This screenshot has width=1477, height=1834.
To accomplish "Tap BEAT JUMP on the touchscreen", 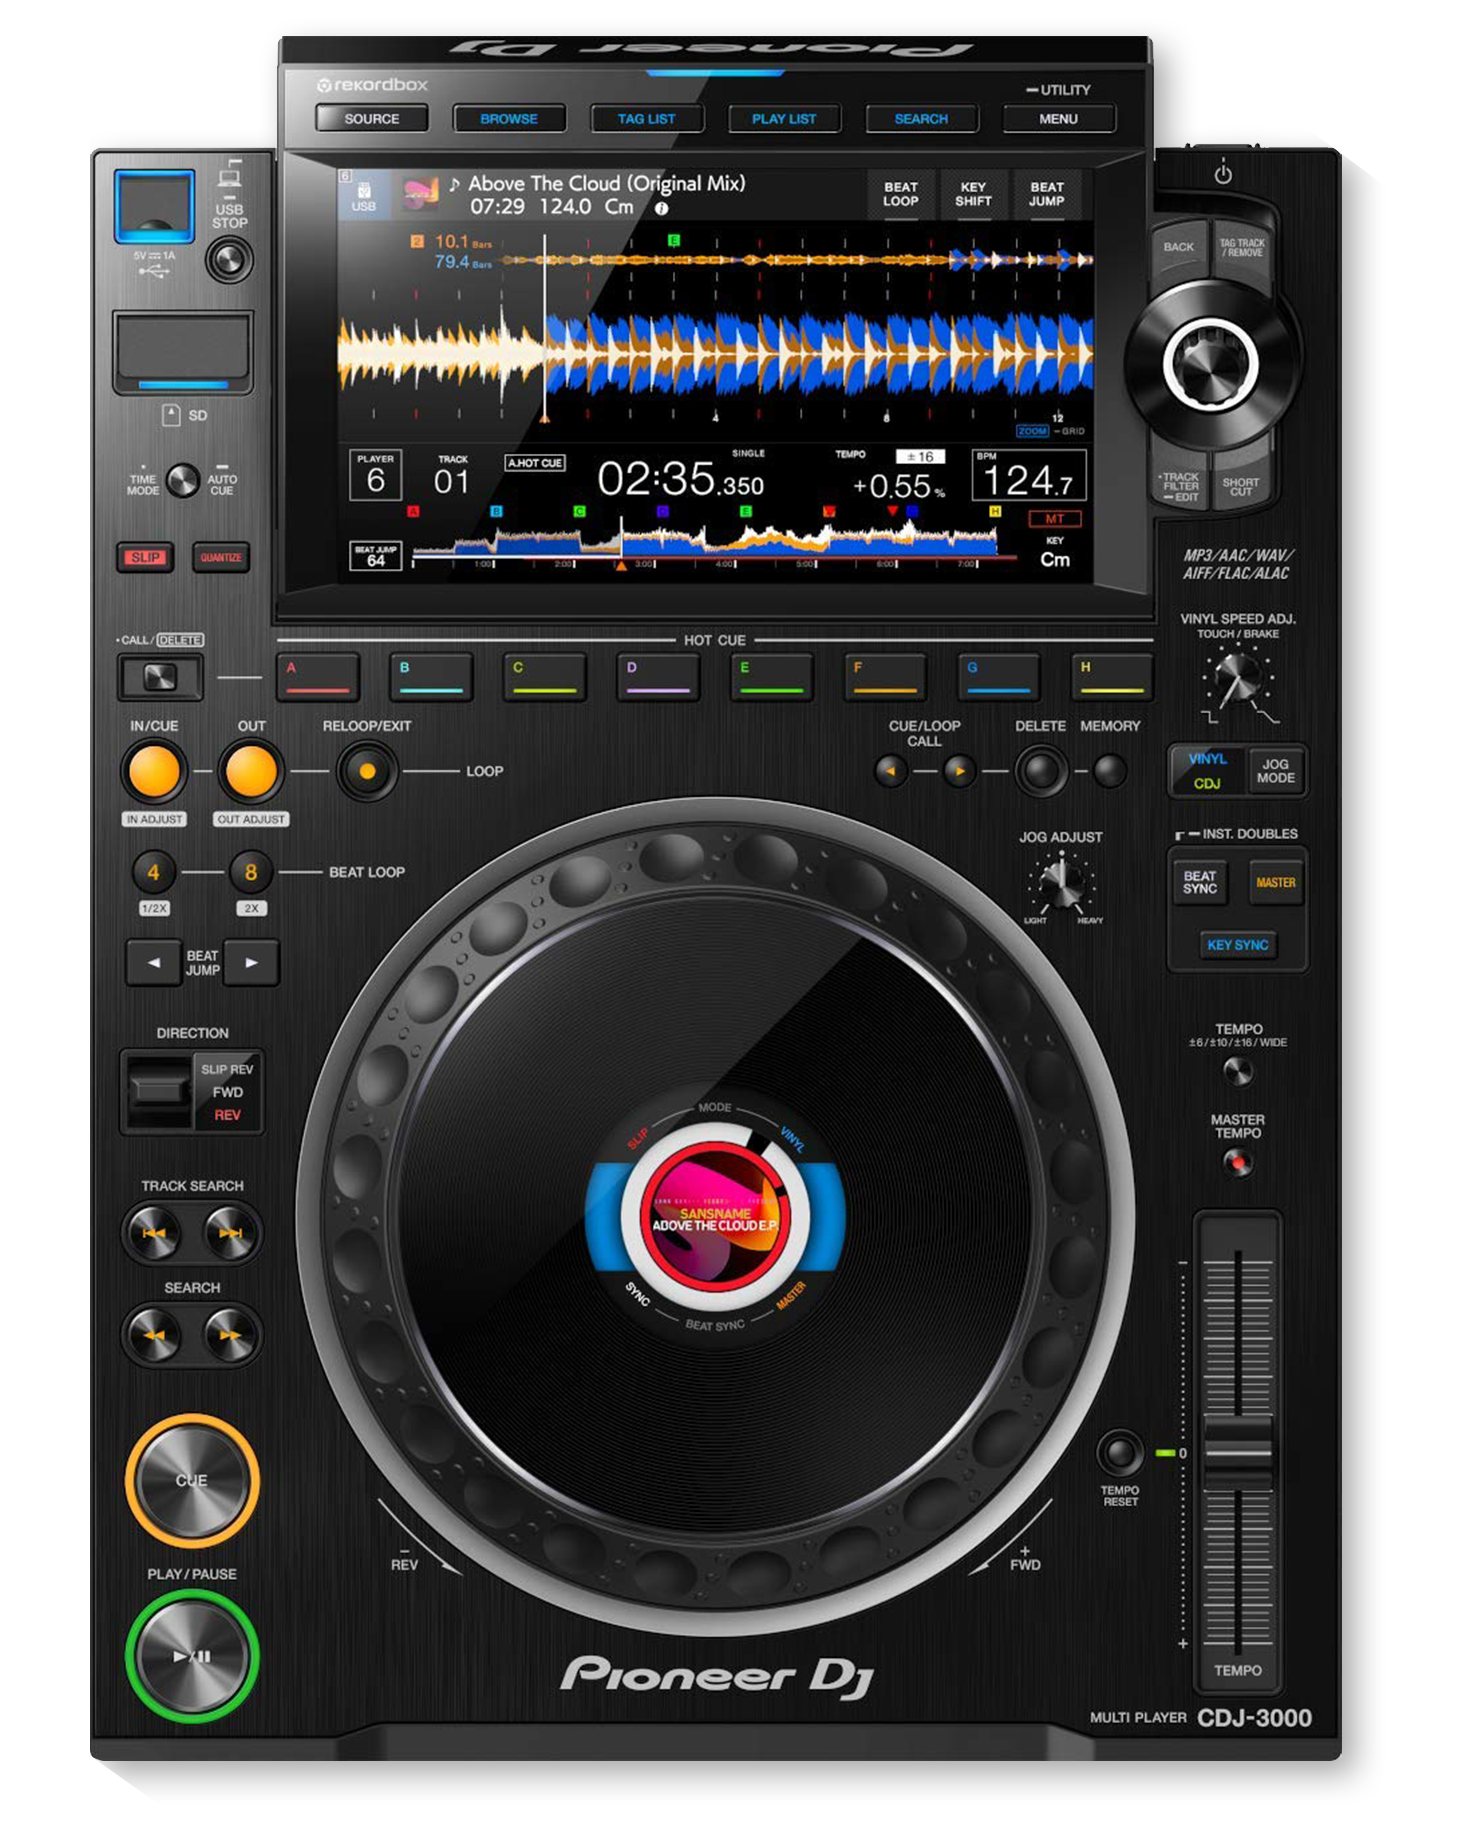I will coord(1047,194).
